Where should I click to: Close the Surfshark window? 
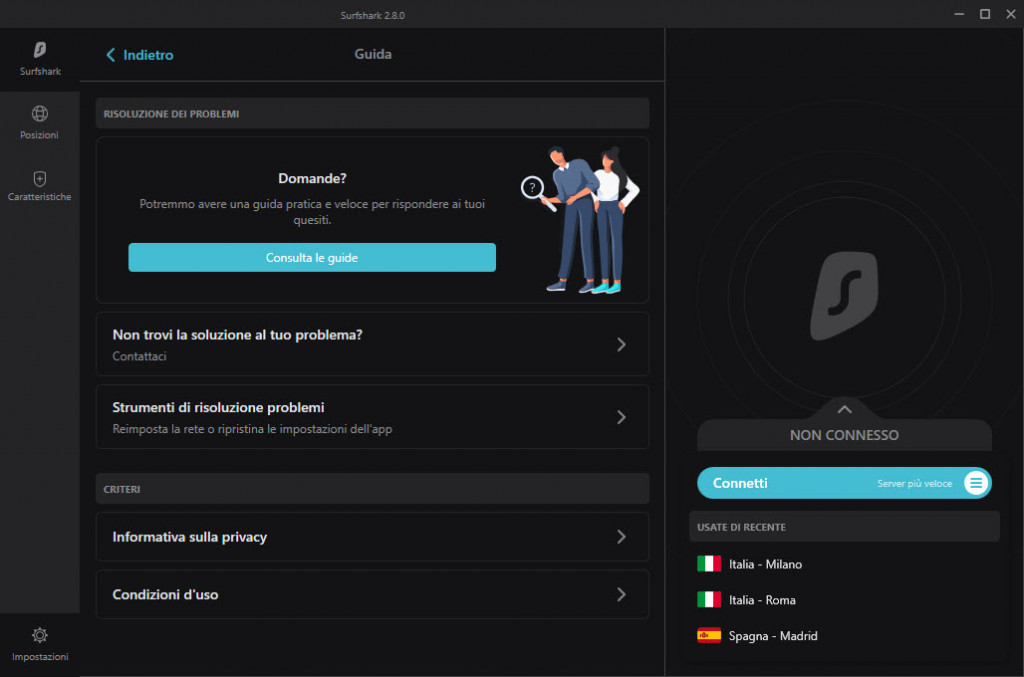(x=1011, y=14)
